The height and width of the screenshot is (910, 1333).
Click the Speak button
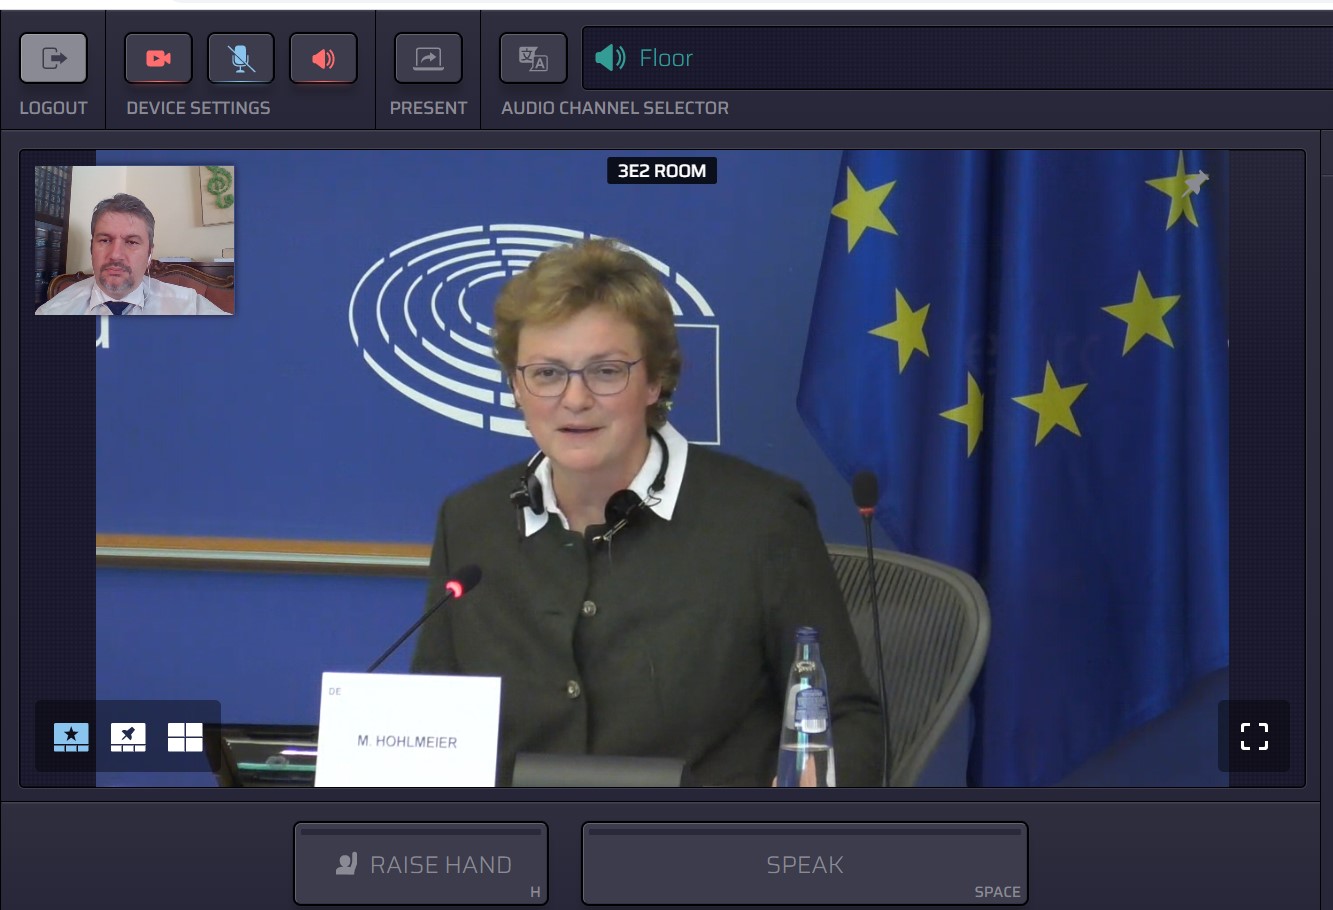[805, 864]
